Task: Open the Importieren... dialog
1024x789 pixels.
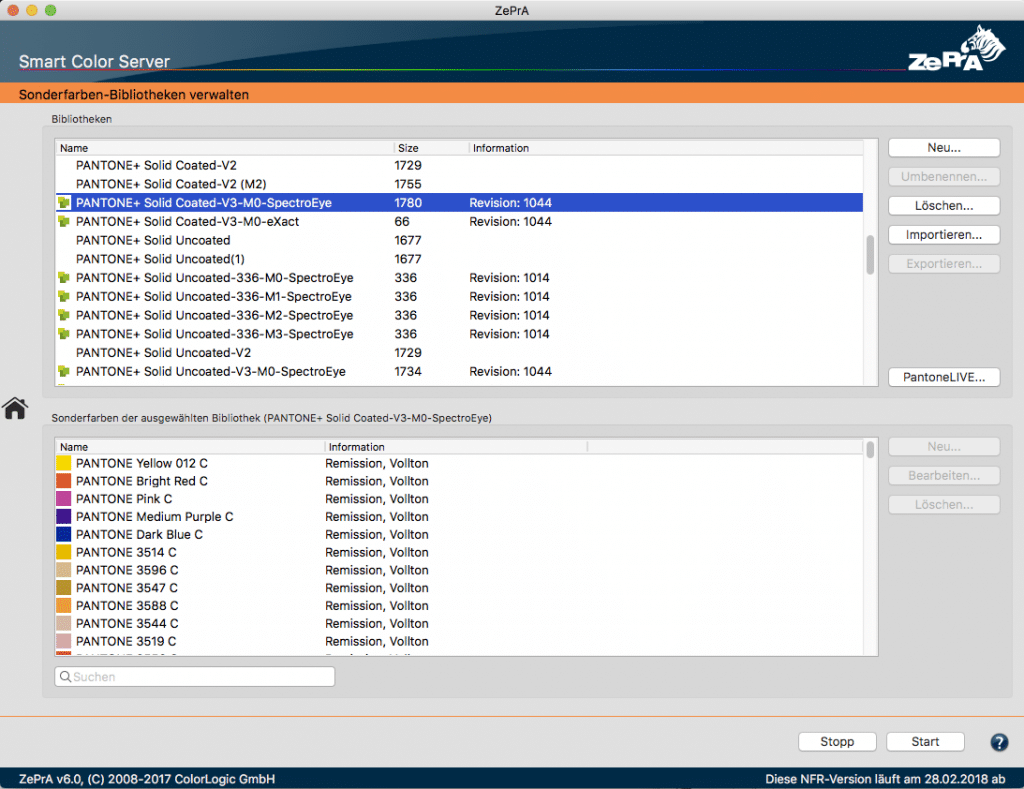Action: (943, 235)
